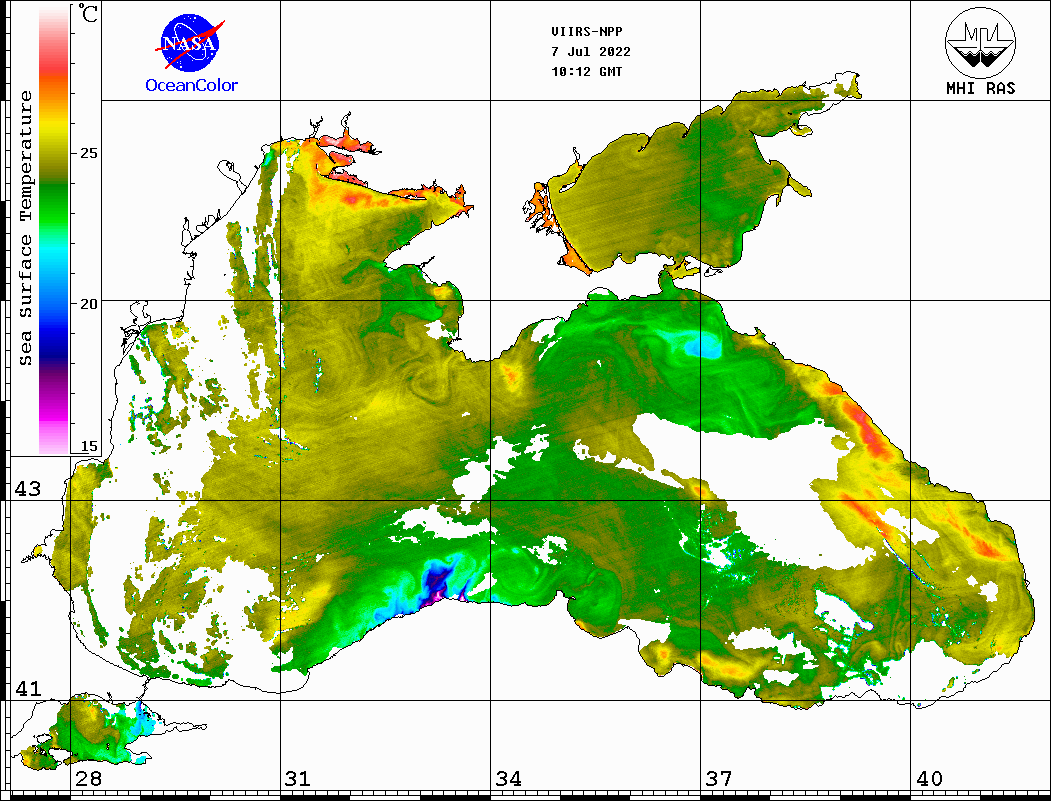Click the date 7 Jul 2022
This screenshot has width=1051, height=801.
pos(591,52)
